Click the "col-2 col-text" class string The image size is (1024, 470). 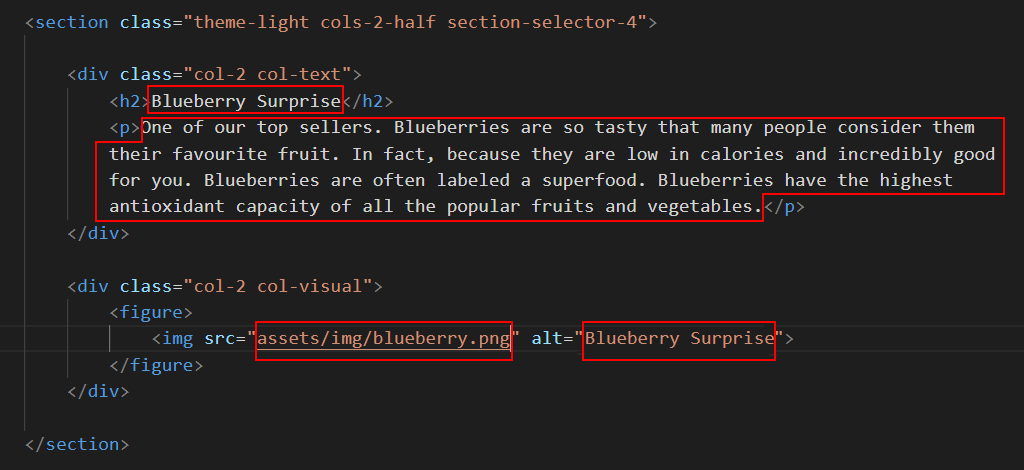tap(268, 74)
